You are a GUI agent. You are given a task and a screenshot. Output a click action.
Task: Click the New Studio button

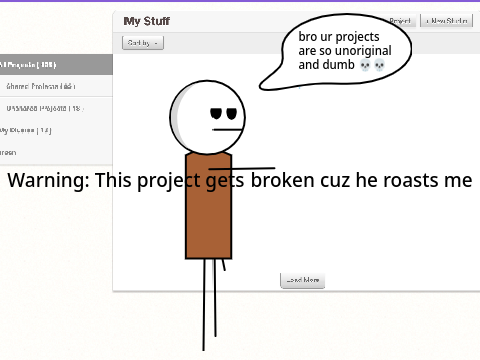446,21
